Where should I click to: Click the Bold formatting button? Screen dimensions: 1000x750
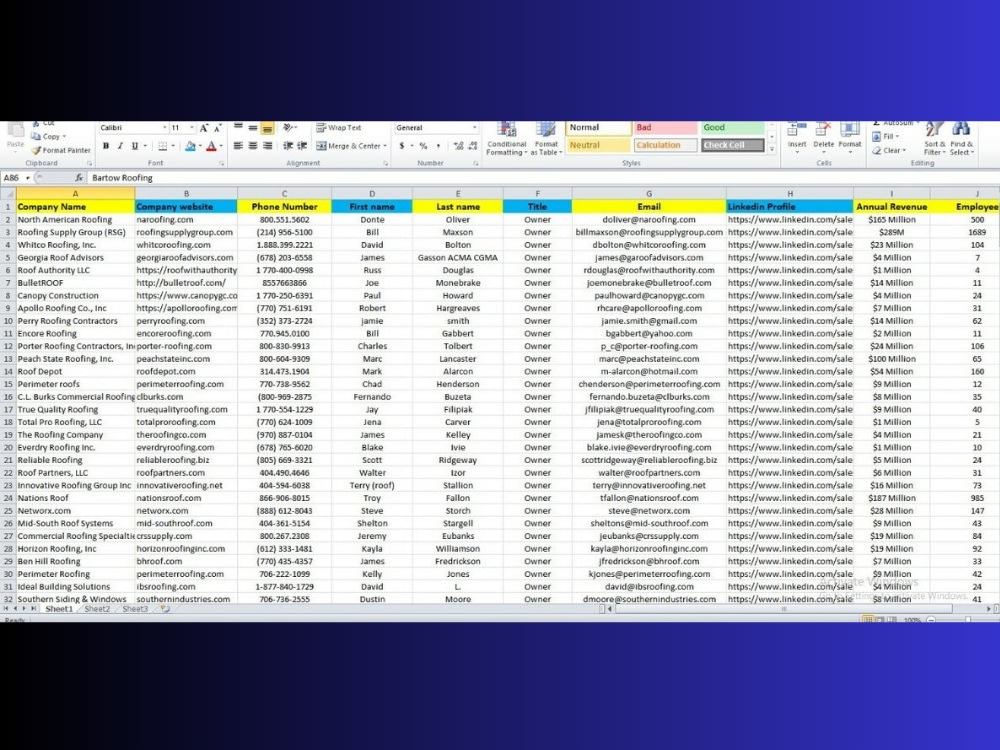pyautogui.click(x=106, y=146)
